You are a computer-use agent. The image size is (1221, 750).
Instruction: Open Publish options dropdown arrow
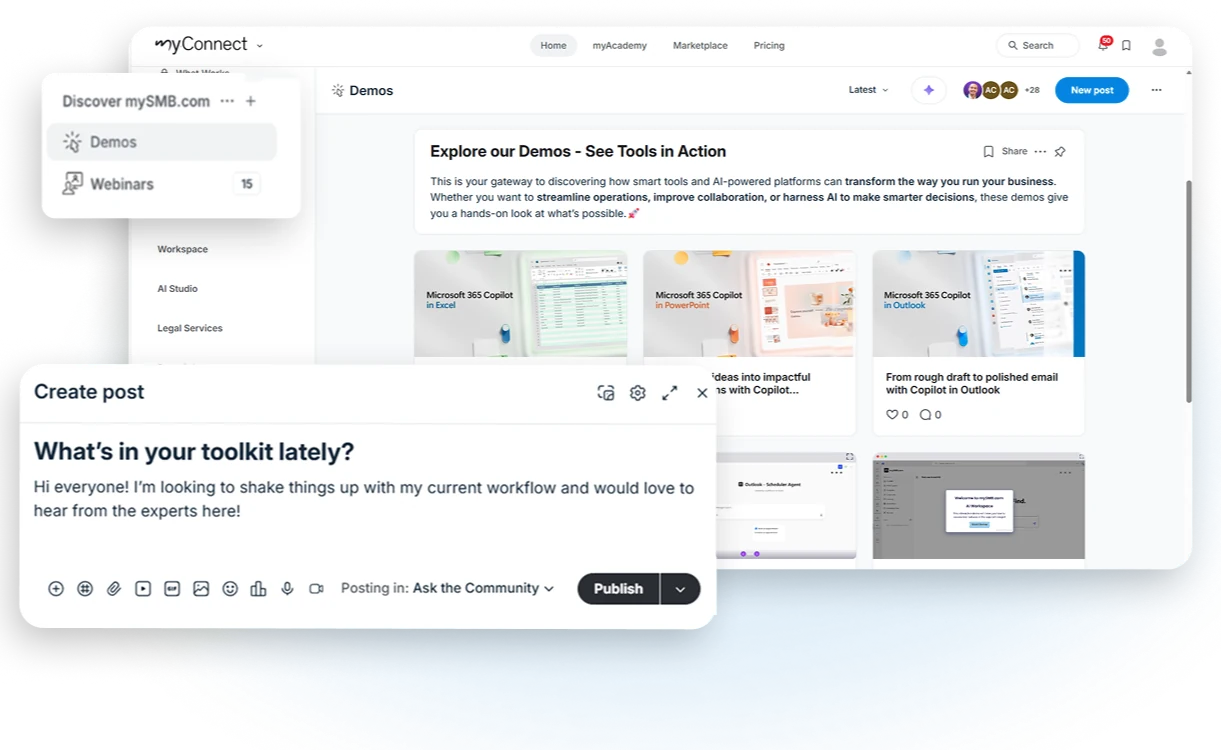(680, 589)
